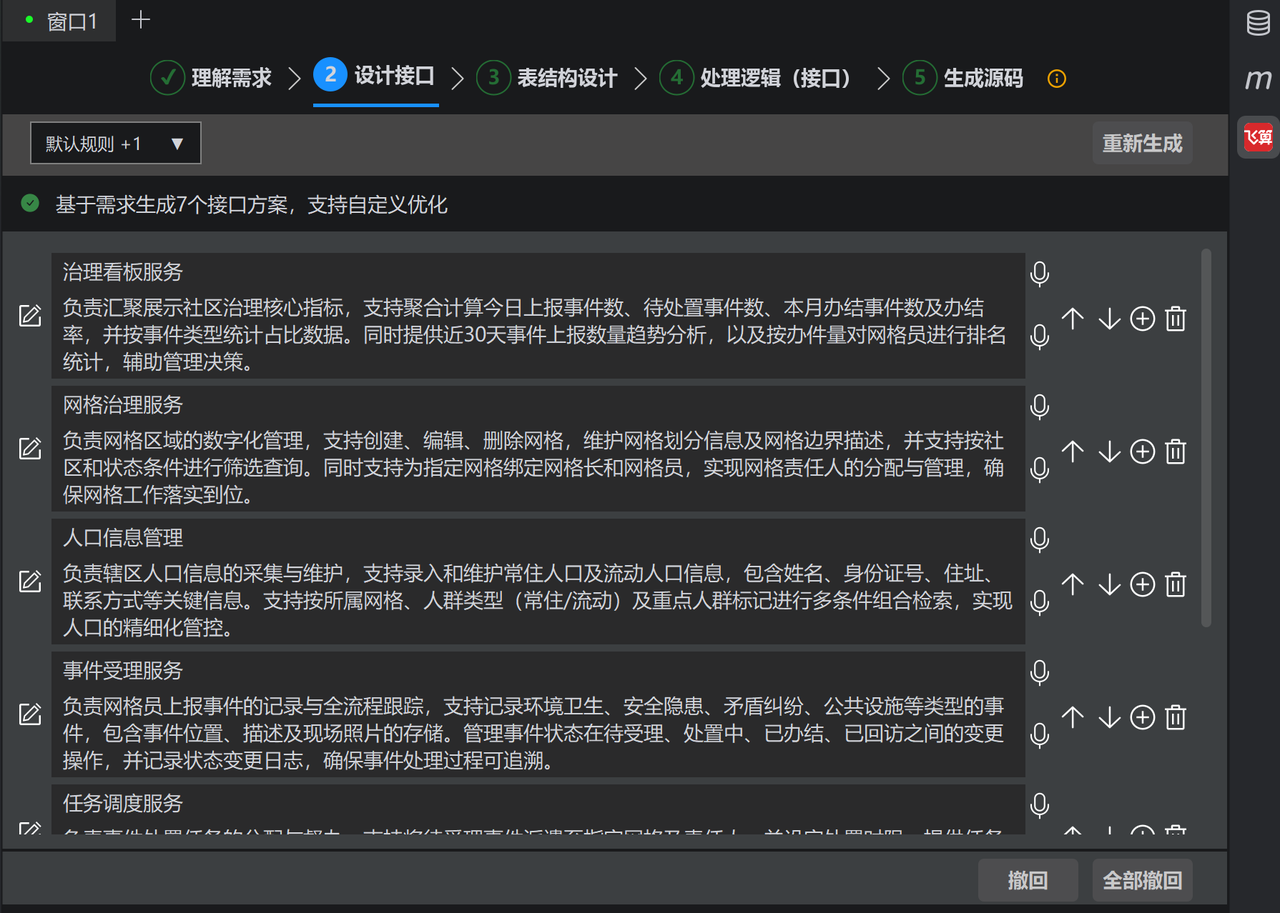Click the 基于需求生成7个接口方案 status message
The image size is (1280, 913).
(x=251, y=205)
